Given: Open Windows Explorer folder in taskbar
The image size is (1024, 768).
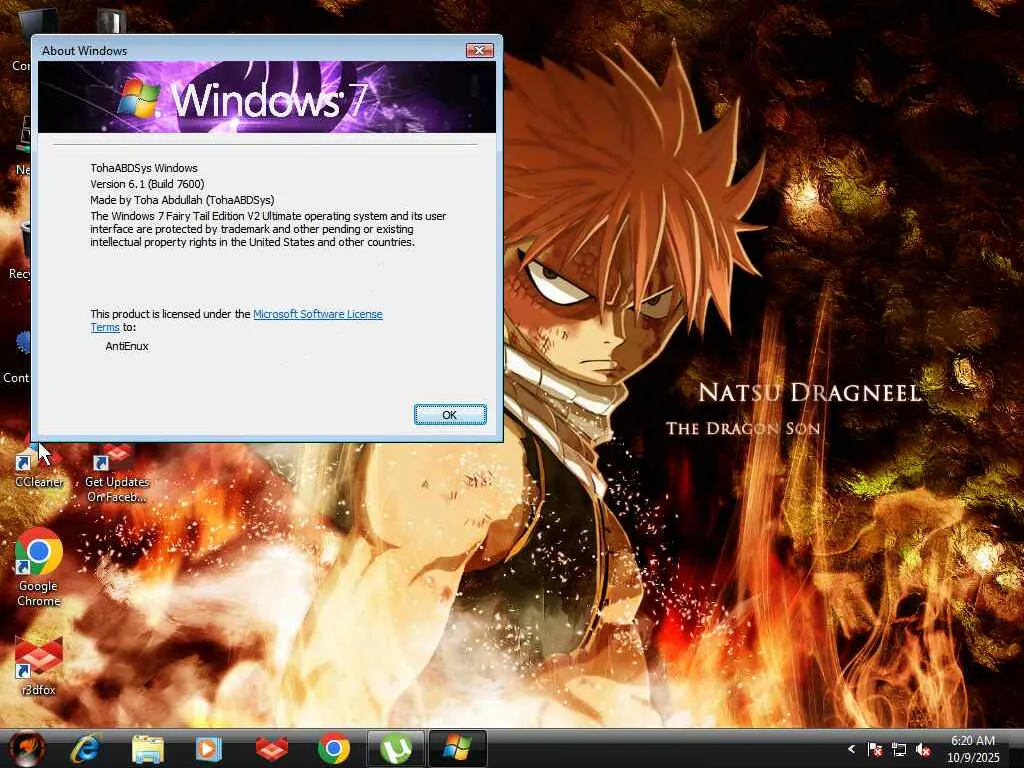Looking at the screenshot, I should point(148,749).
